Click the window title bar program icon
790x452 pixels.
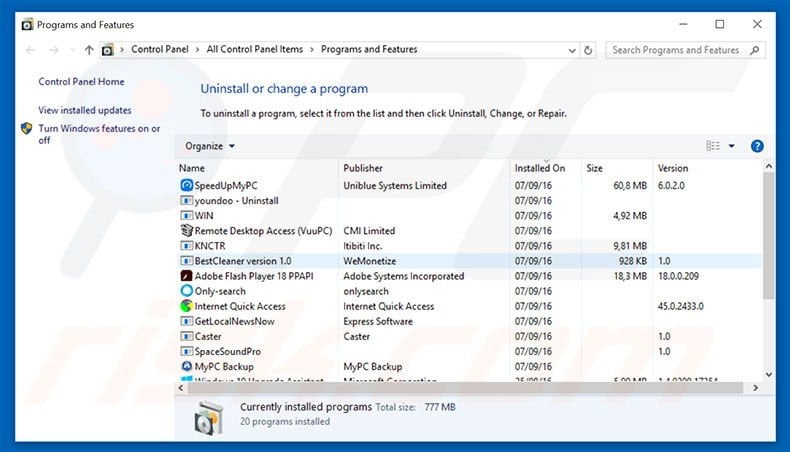(27, 25)
